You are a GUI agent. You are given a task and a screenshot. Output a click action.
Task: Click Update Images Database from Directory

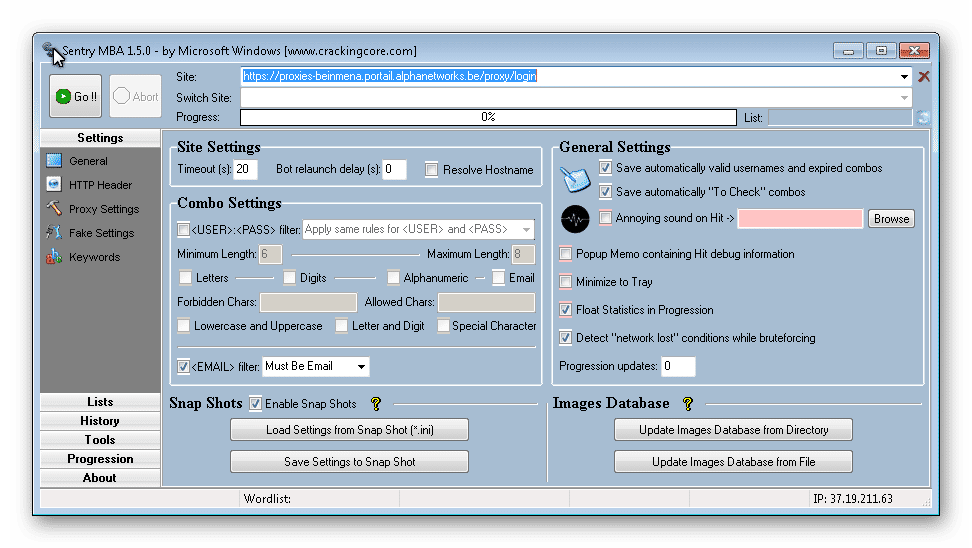point(733,430)
